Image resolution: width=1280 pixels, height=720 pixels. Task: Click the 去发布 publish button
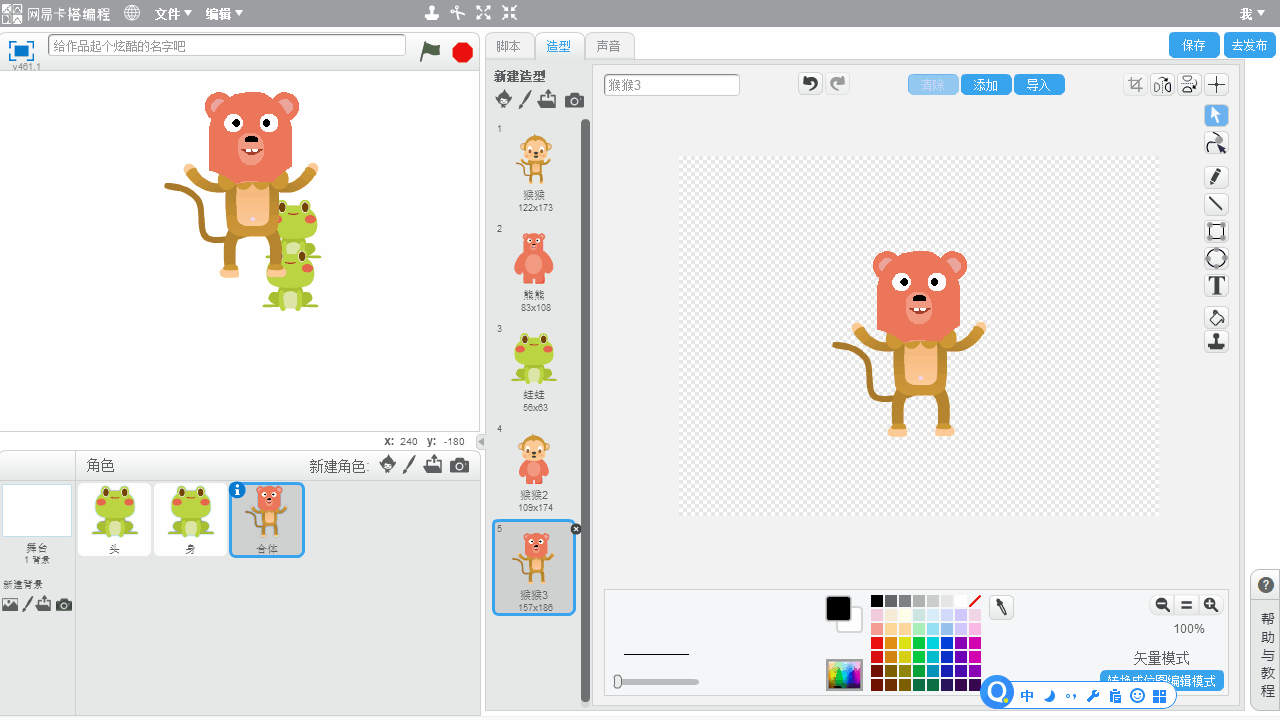click(1249, 45)
